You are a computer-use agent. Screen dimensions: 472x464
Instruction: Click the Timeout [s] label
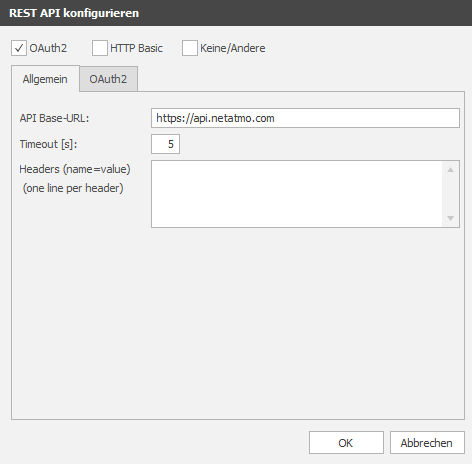tap(48, 144)
